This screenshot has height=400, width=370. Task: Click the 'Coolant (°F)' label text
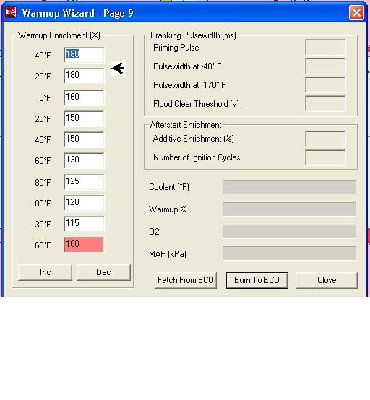pyautogui.click(x=169, y=187)
